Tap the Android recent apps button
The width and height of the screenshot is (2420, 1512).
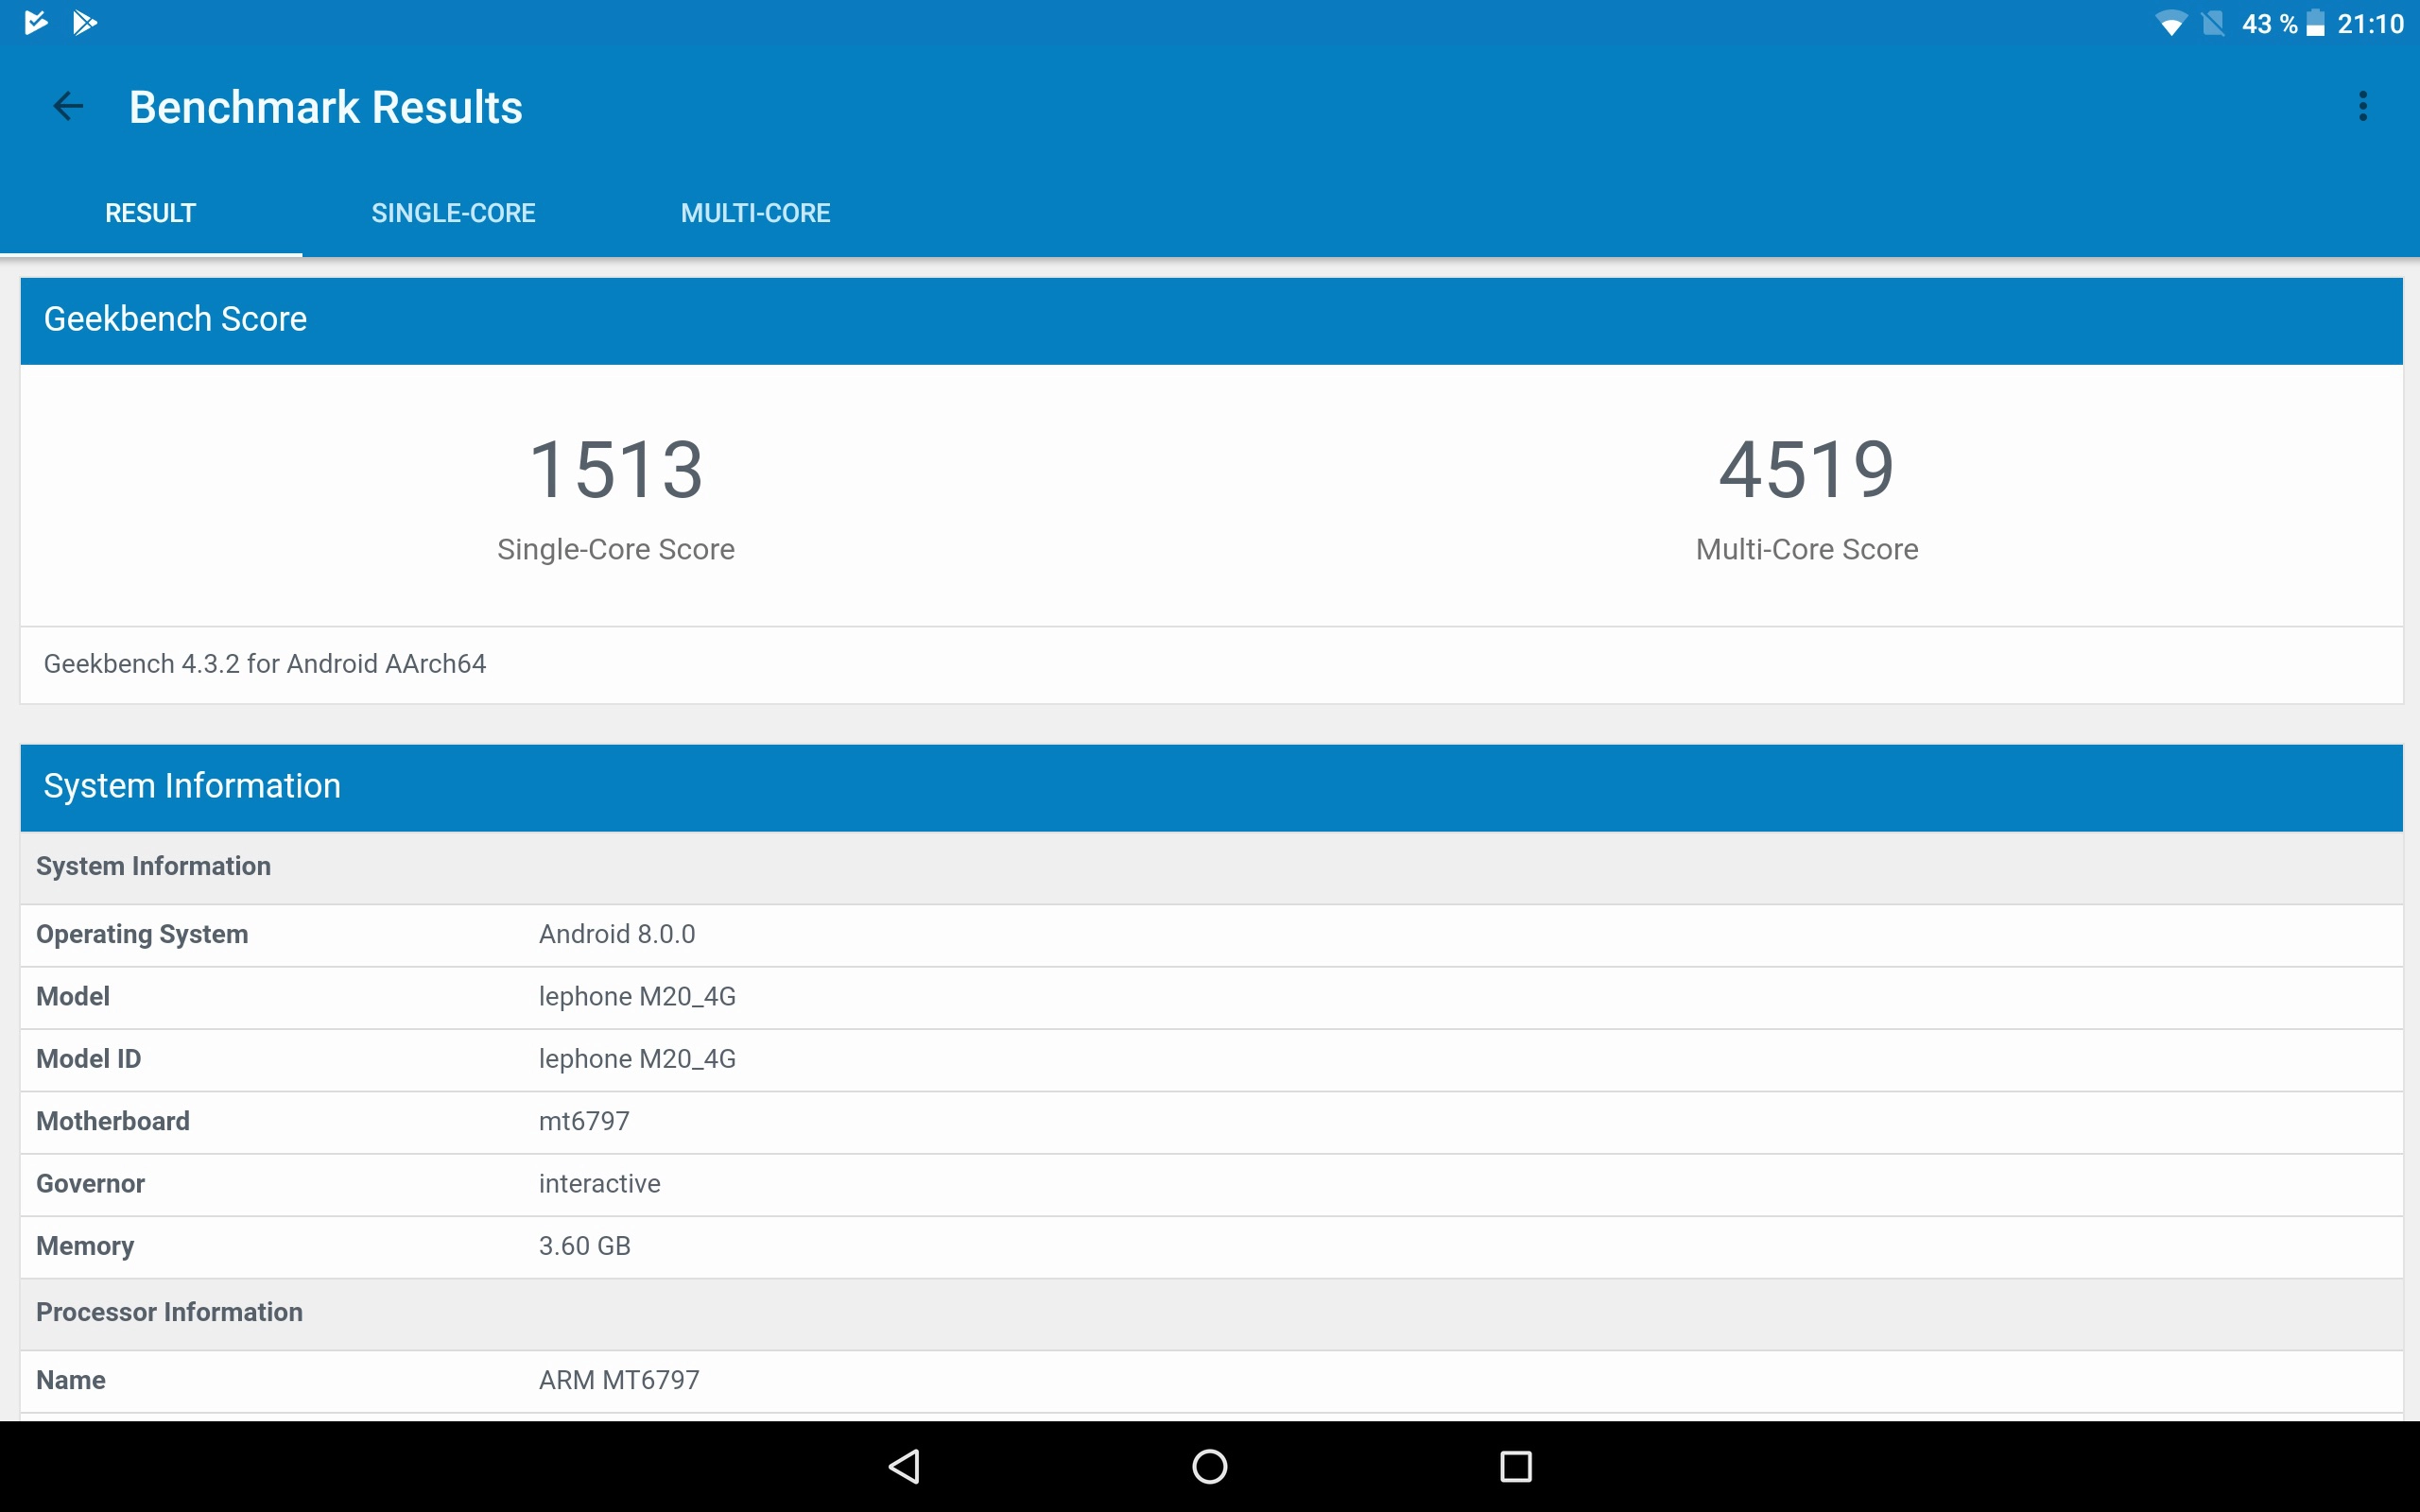coord(1516,1466)
